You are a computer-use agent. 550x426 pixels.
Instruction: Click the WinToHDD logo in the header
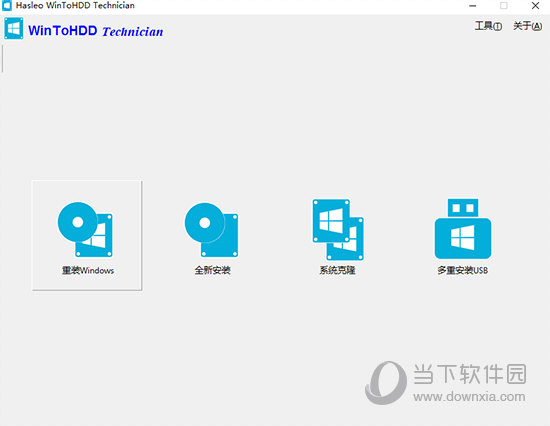pos(14,29)
